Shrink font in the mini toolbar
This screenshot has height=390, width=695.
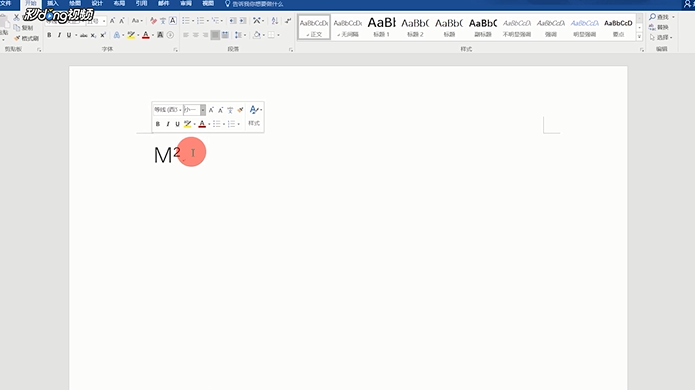click(221, 110)
